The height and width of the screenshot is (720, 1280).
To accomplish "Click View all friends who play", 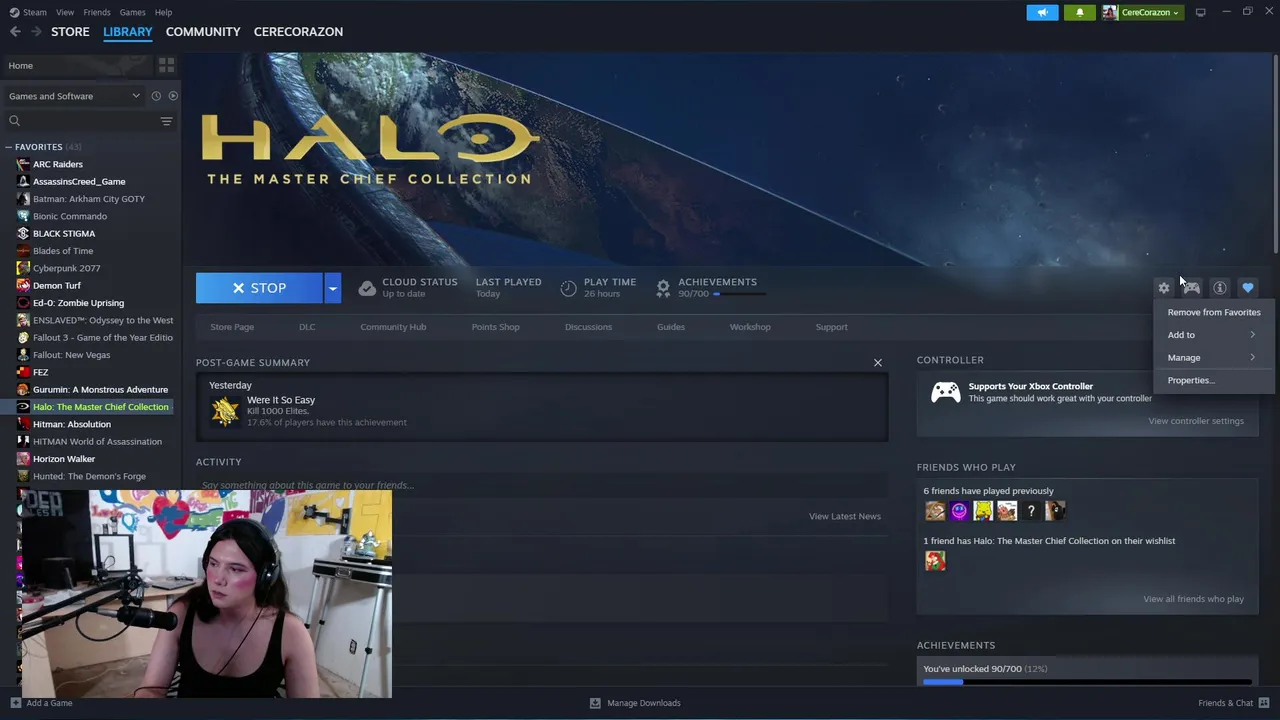I will (1194, 599).
